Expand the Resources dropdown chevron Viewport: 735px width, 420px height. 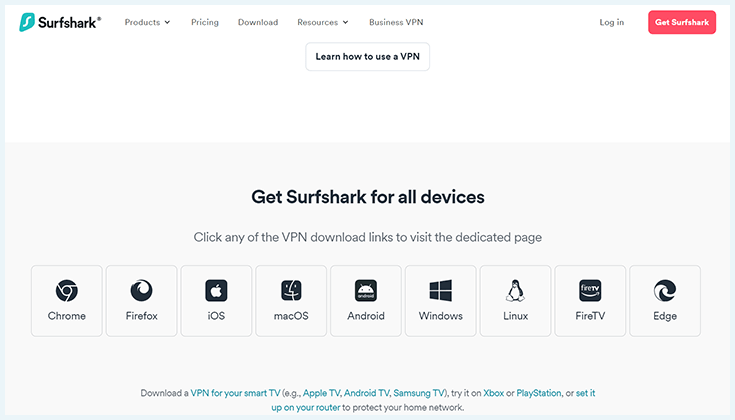tap(345, 22)
